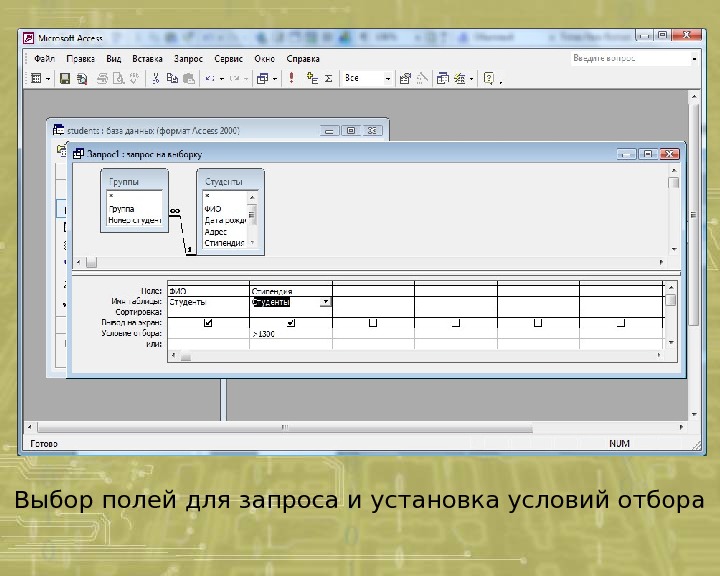Click the File Search toolbar icon
This screenshot has height=576, width=720.
click(82, 79)
